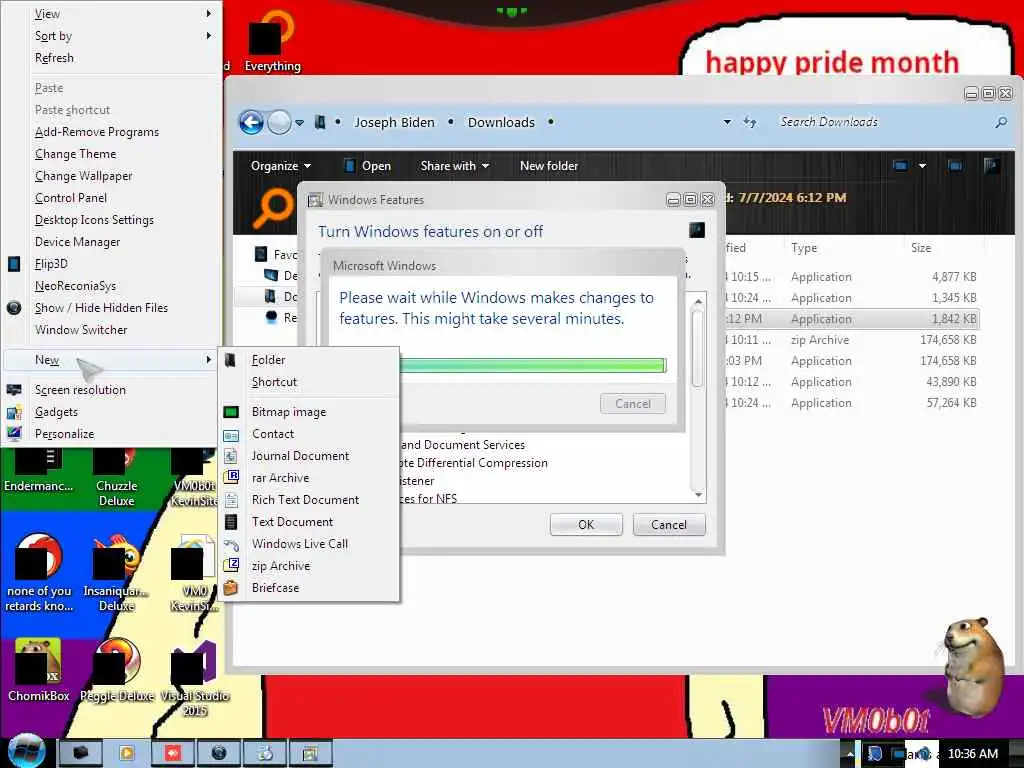Open the Windows Features taskbar button
The height and width of the screenshot is (768, 1024).
pos(311,753)
